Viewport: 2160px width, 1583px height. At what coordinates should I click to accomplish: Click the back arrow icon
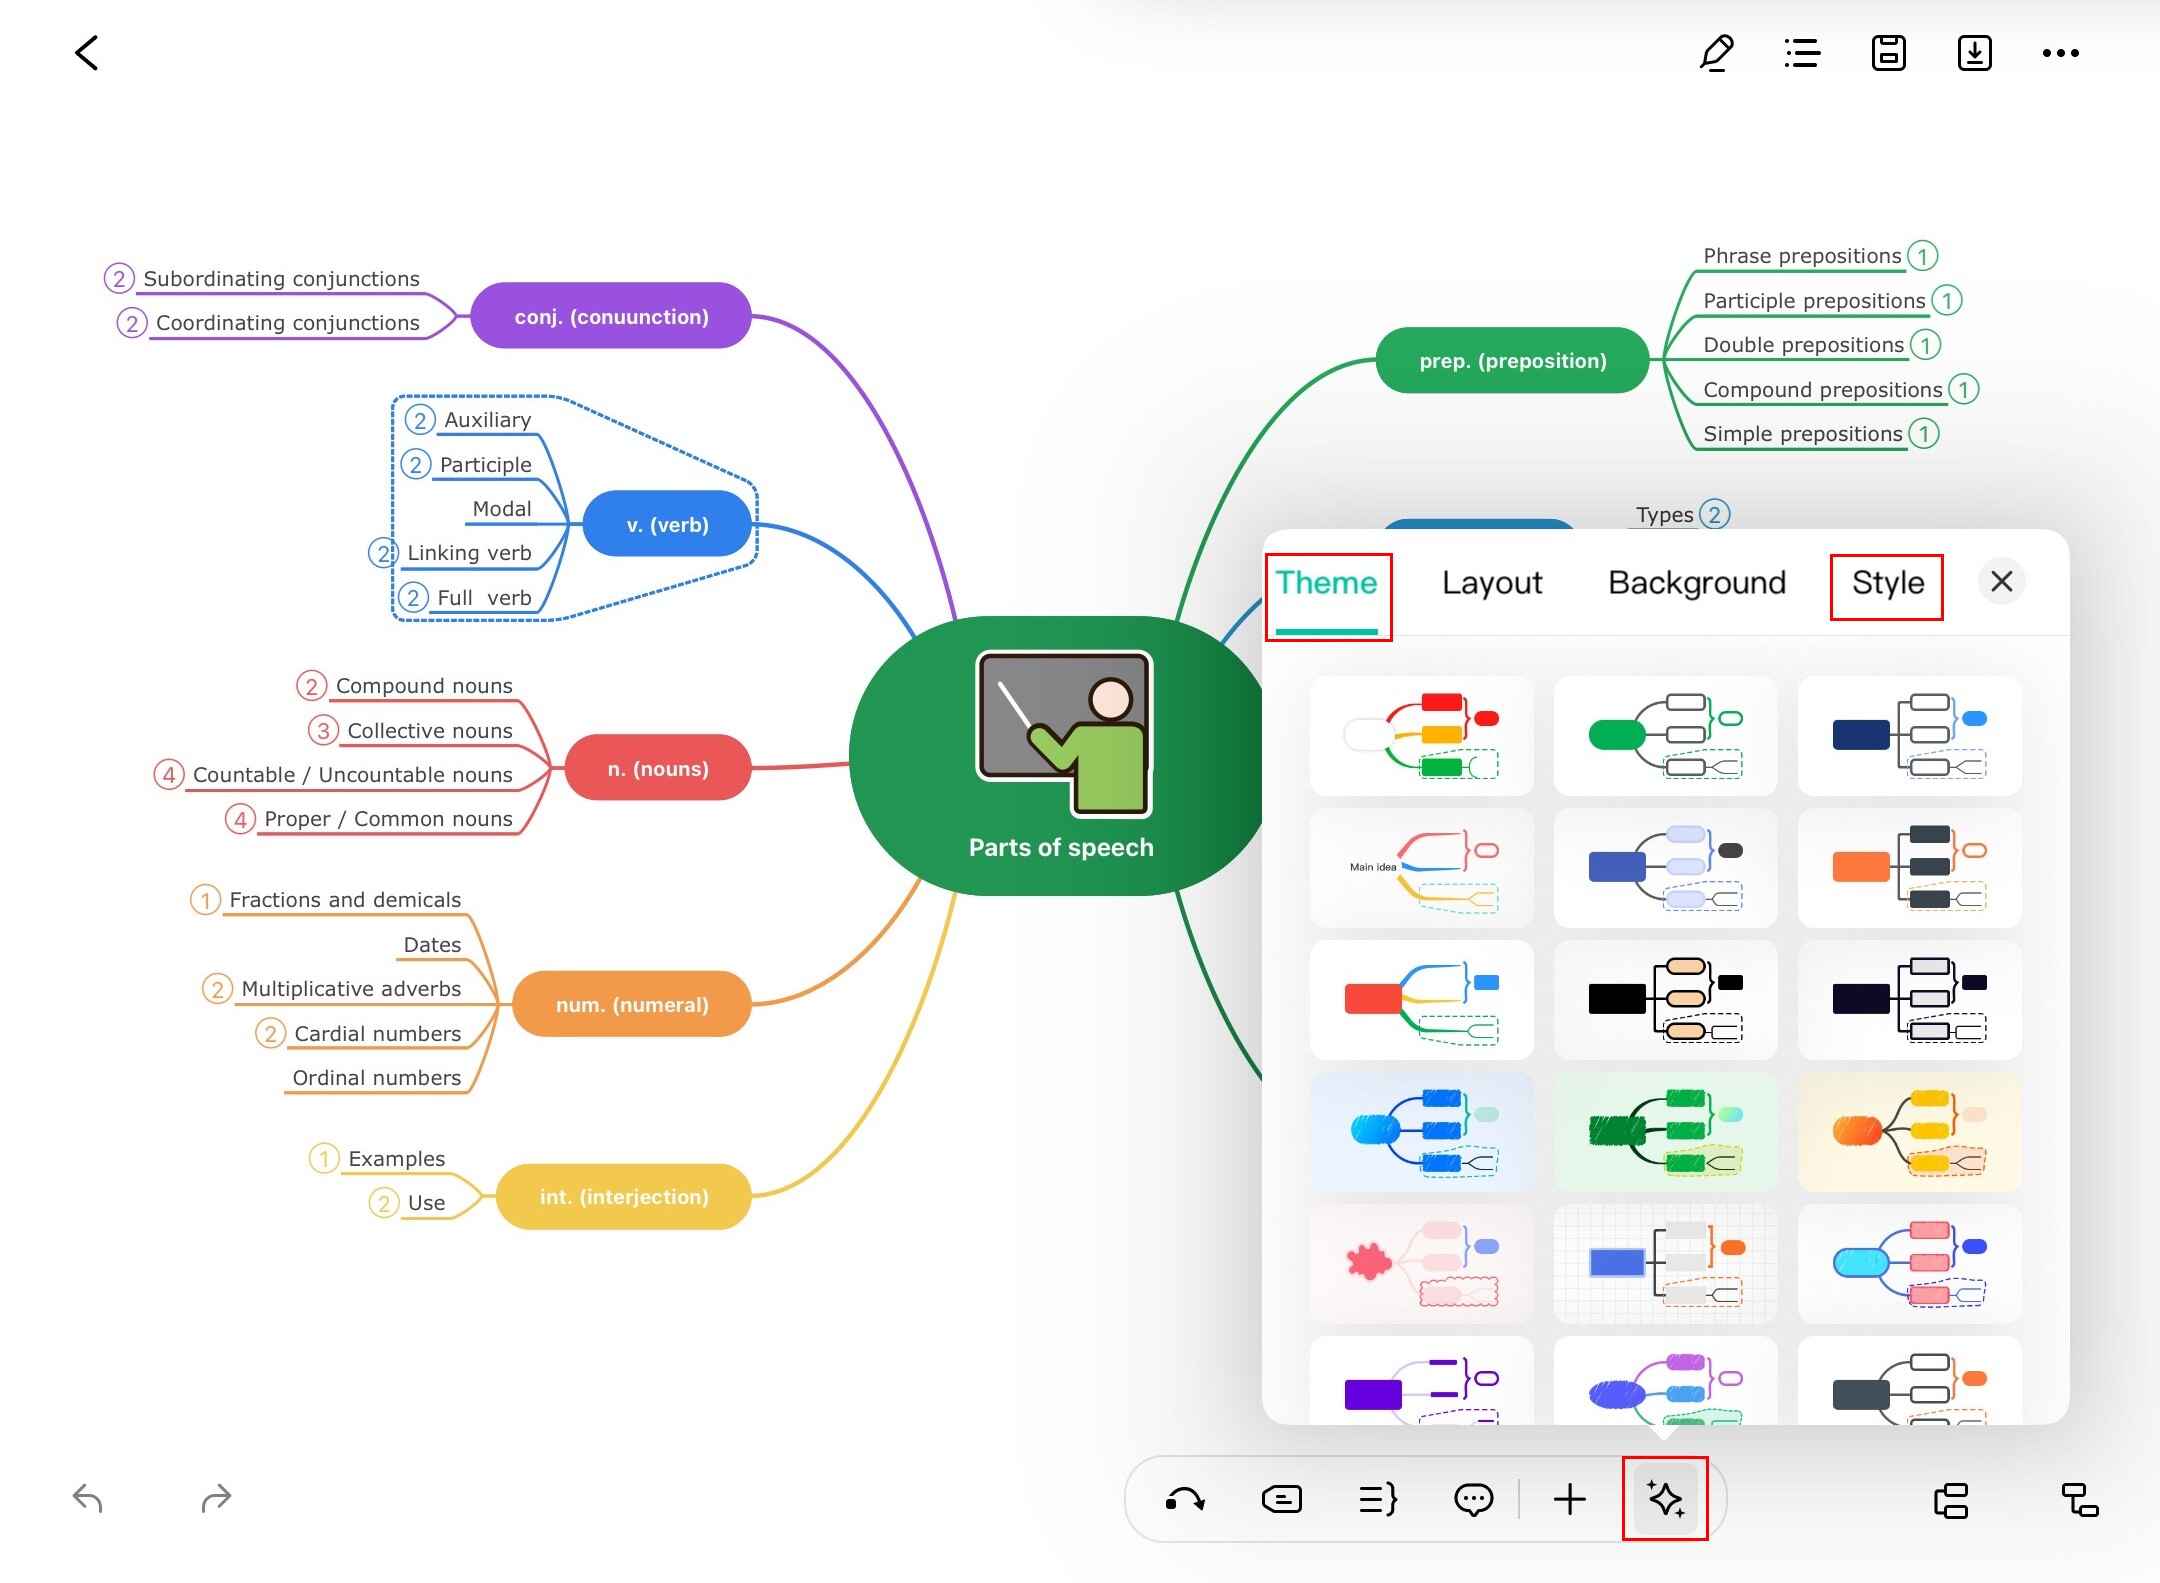coord(87,53)
